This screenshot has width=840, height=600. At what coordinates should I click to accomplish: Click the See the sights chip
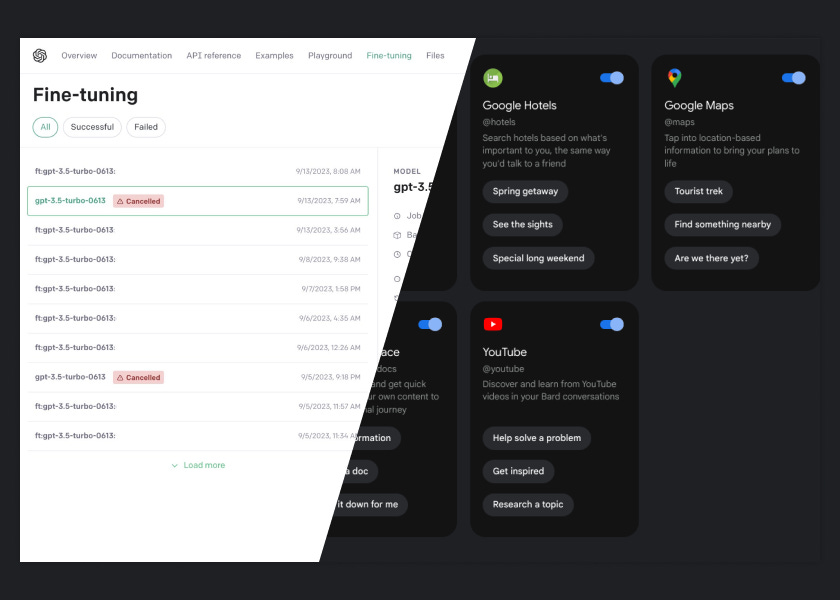point(522,224)
